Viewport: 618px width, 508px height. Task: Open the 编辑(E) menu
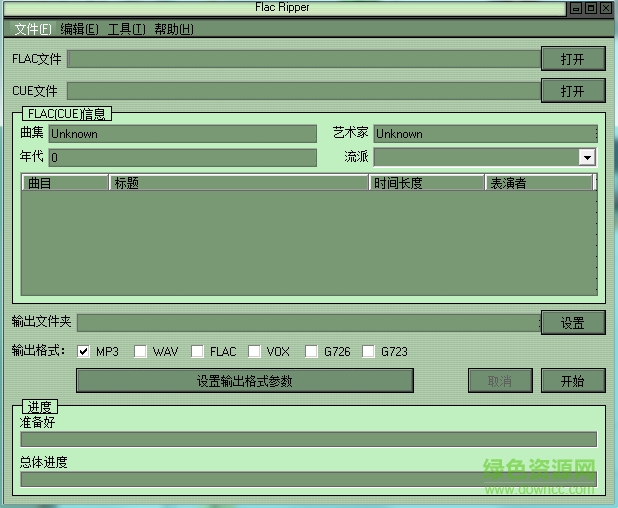[79, 29]
